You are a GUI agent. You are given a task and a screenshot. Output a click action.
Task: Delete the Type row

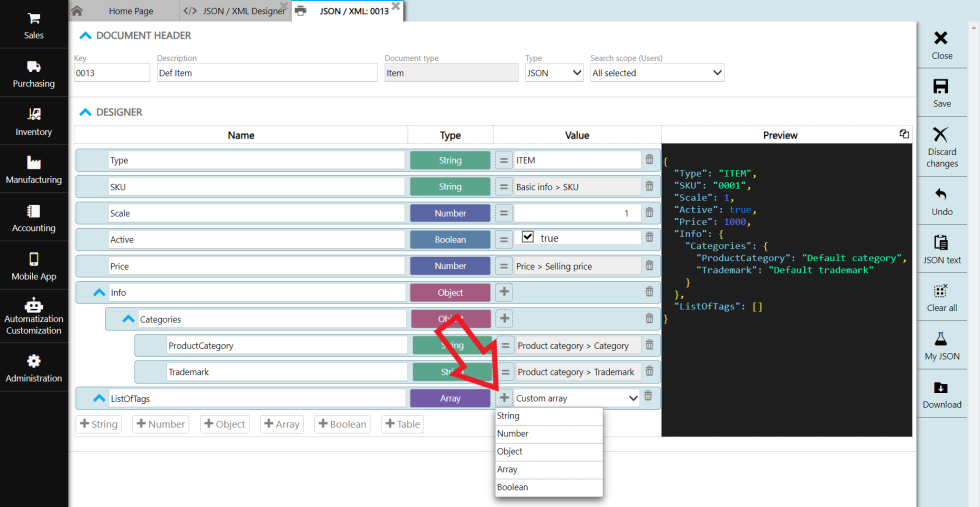(x=649, y=160)
